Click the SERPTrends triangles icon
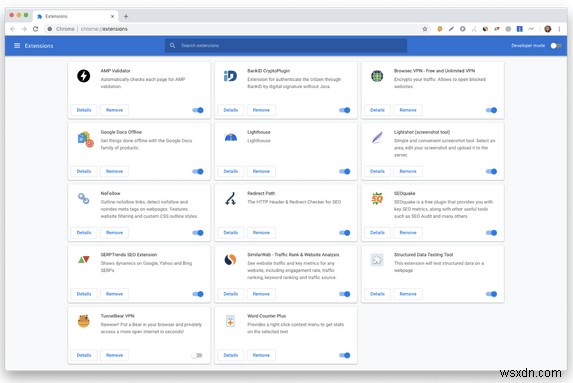Image resolution: width=573 pixels, height=383 pixels. click(84, 260)
